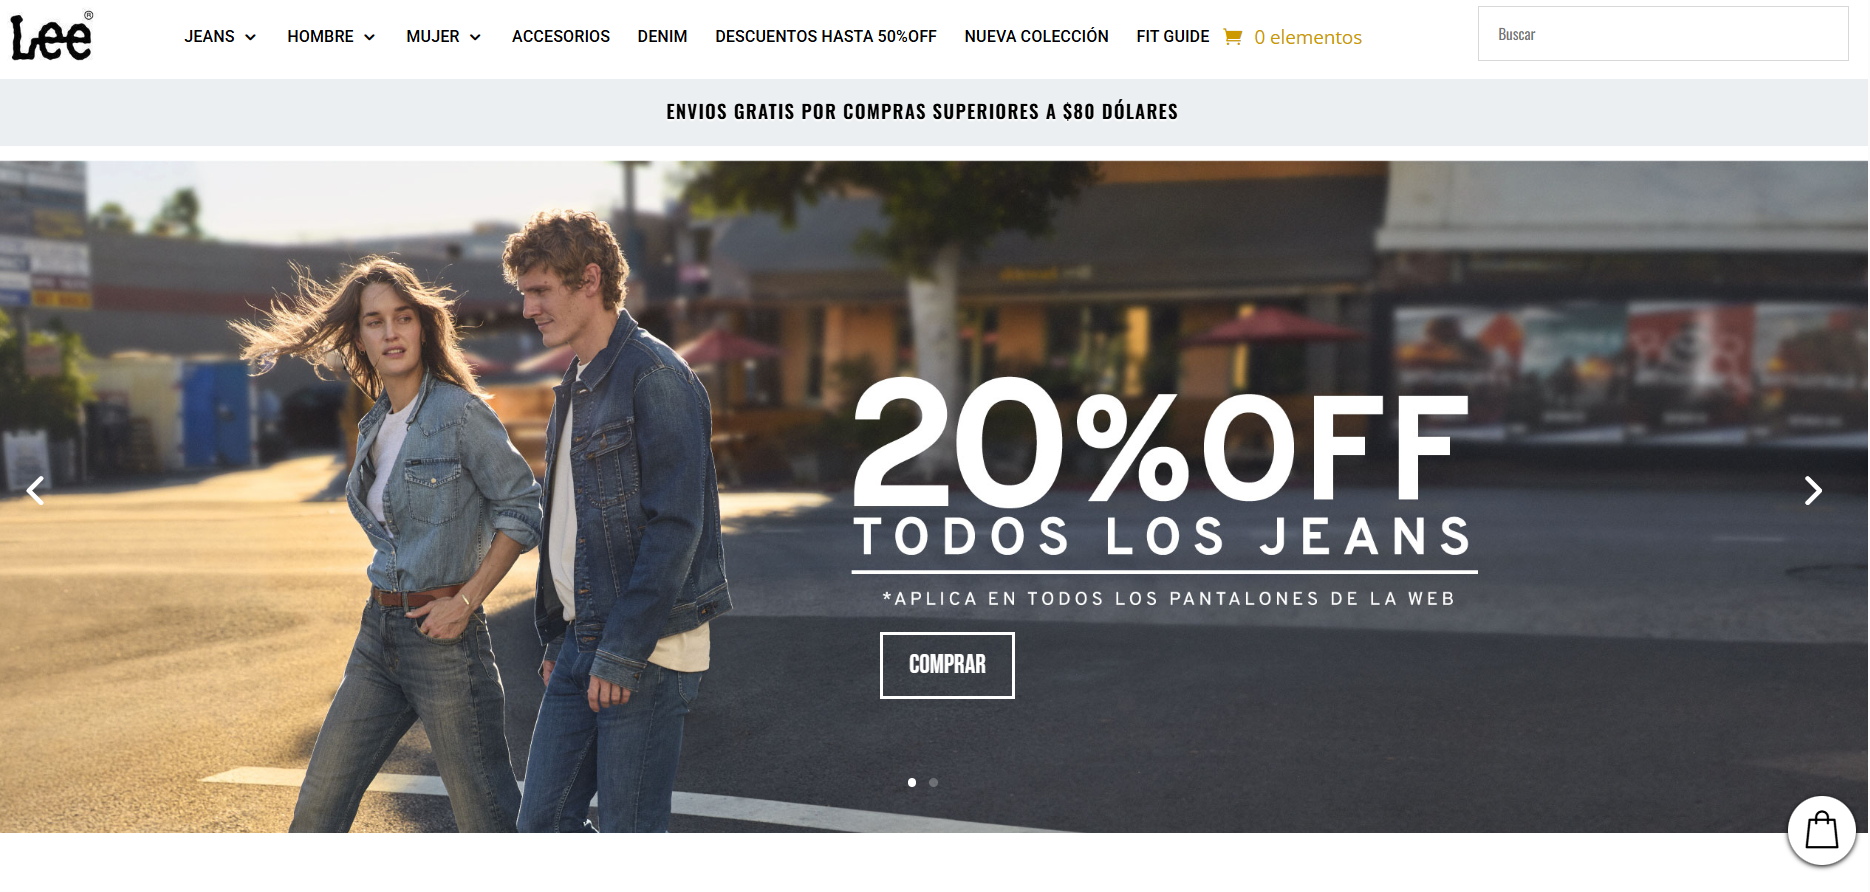Expand the HOMBRE dropdown menu
Viewport: 1870px width, 892px height.
tap(331, 37)
